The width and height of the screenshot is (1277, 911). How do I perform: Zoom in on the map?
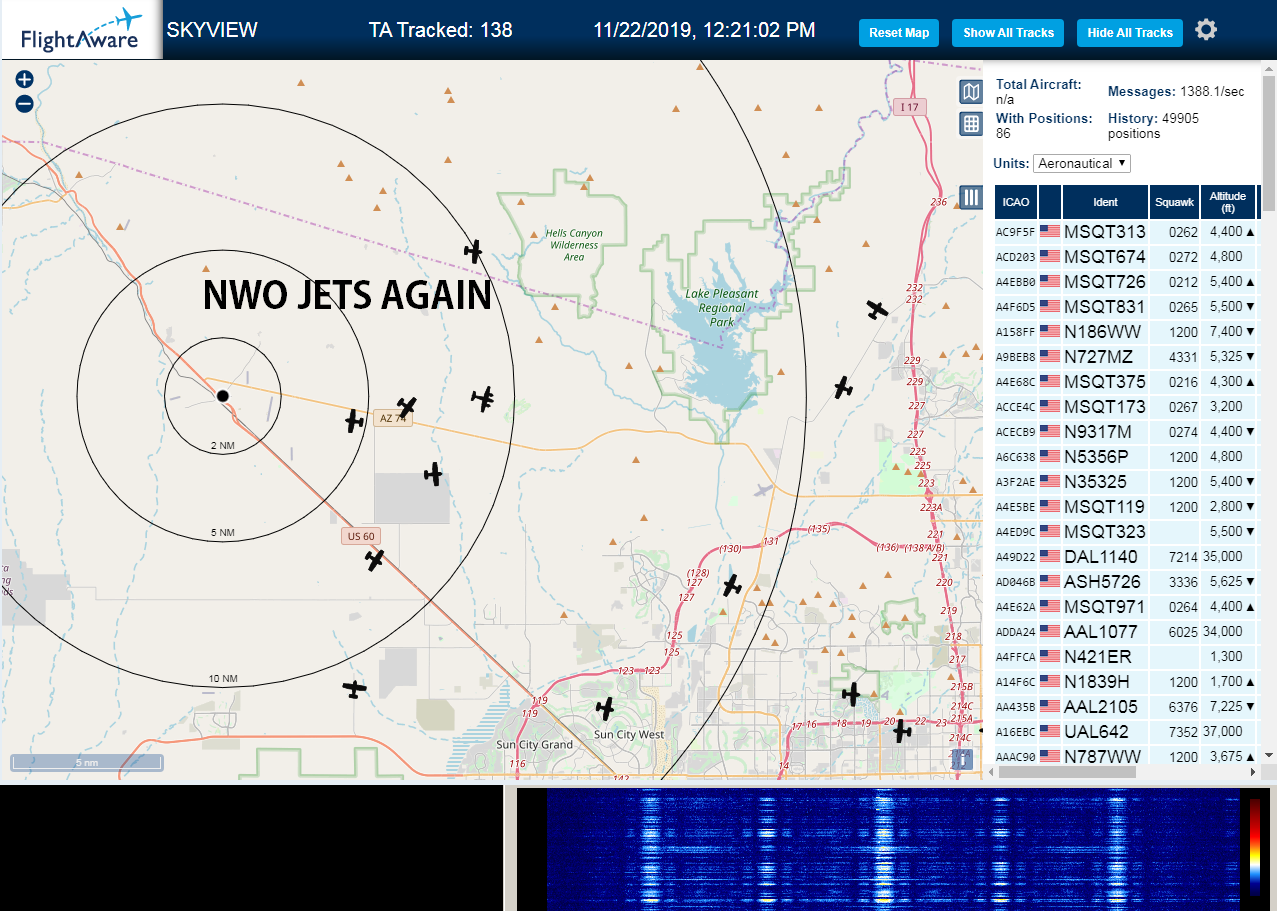coord(25,80)
